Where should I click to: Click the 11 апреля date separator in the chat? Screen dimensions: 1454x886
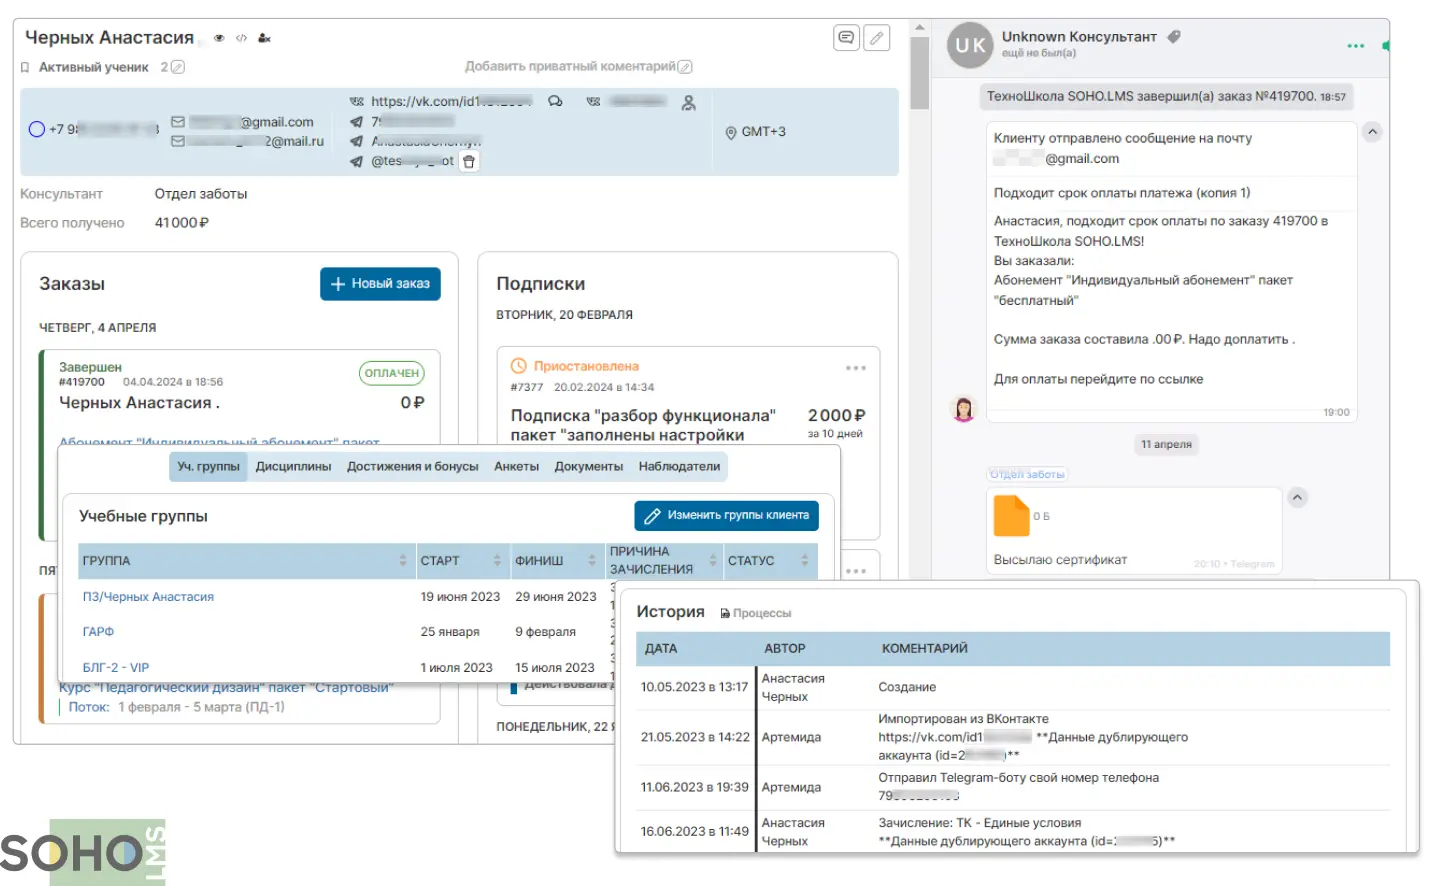[x=1166, y=444]
